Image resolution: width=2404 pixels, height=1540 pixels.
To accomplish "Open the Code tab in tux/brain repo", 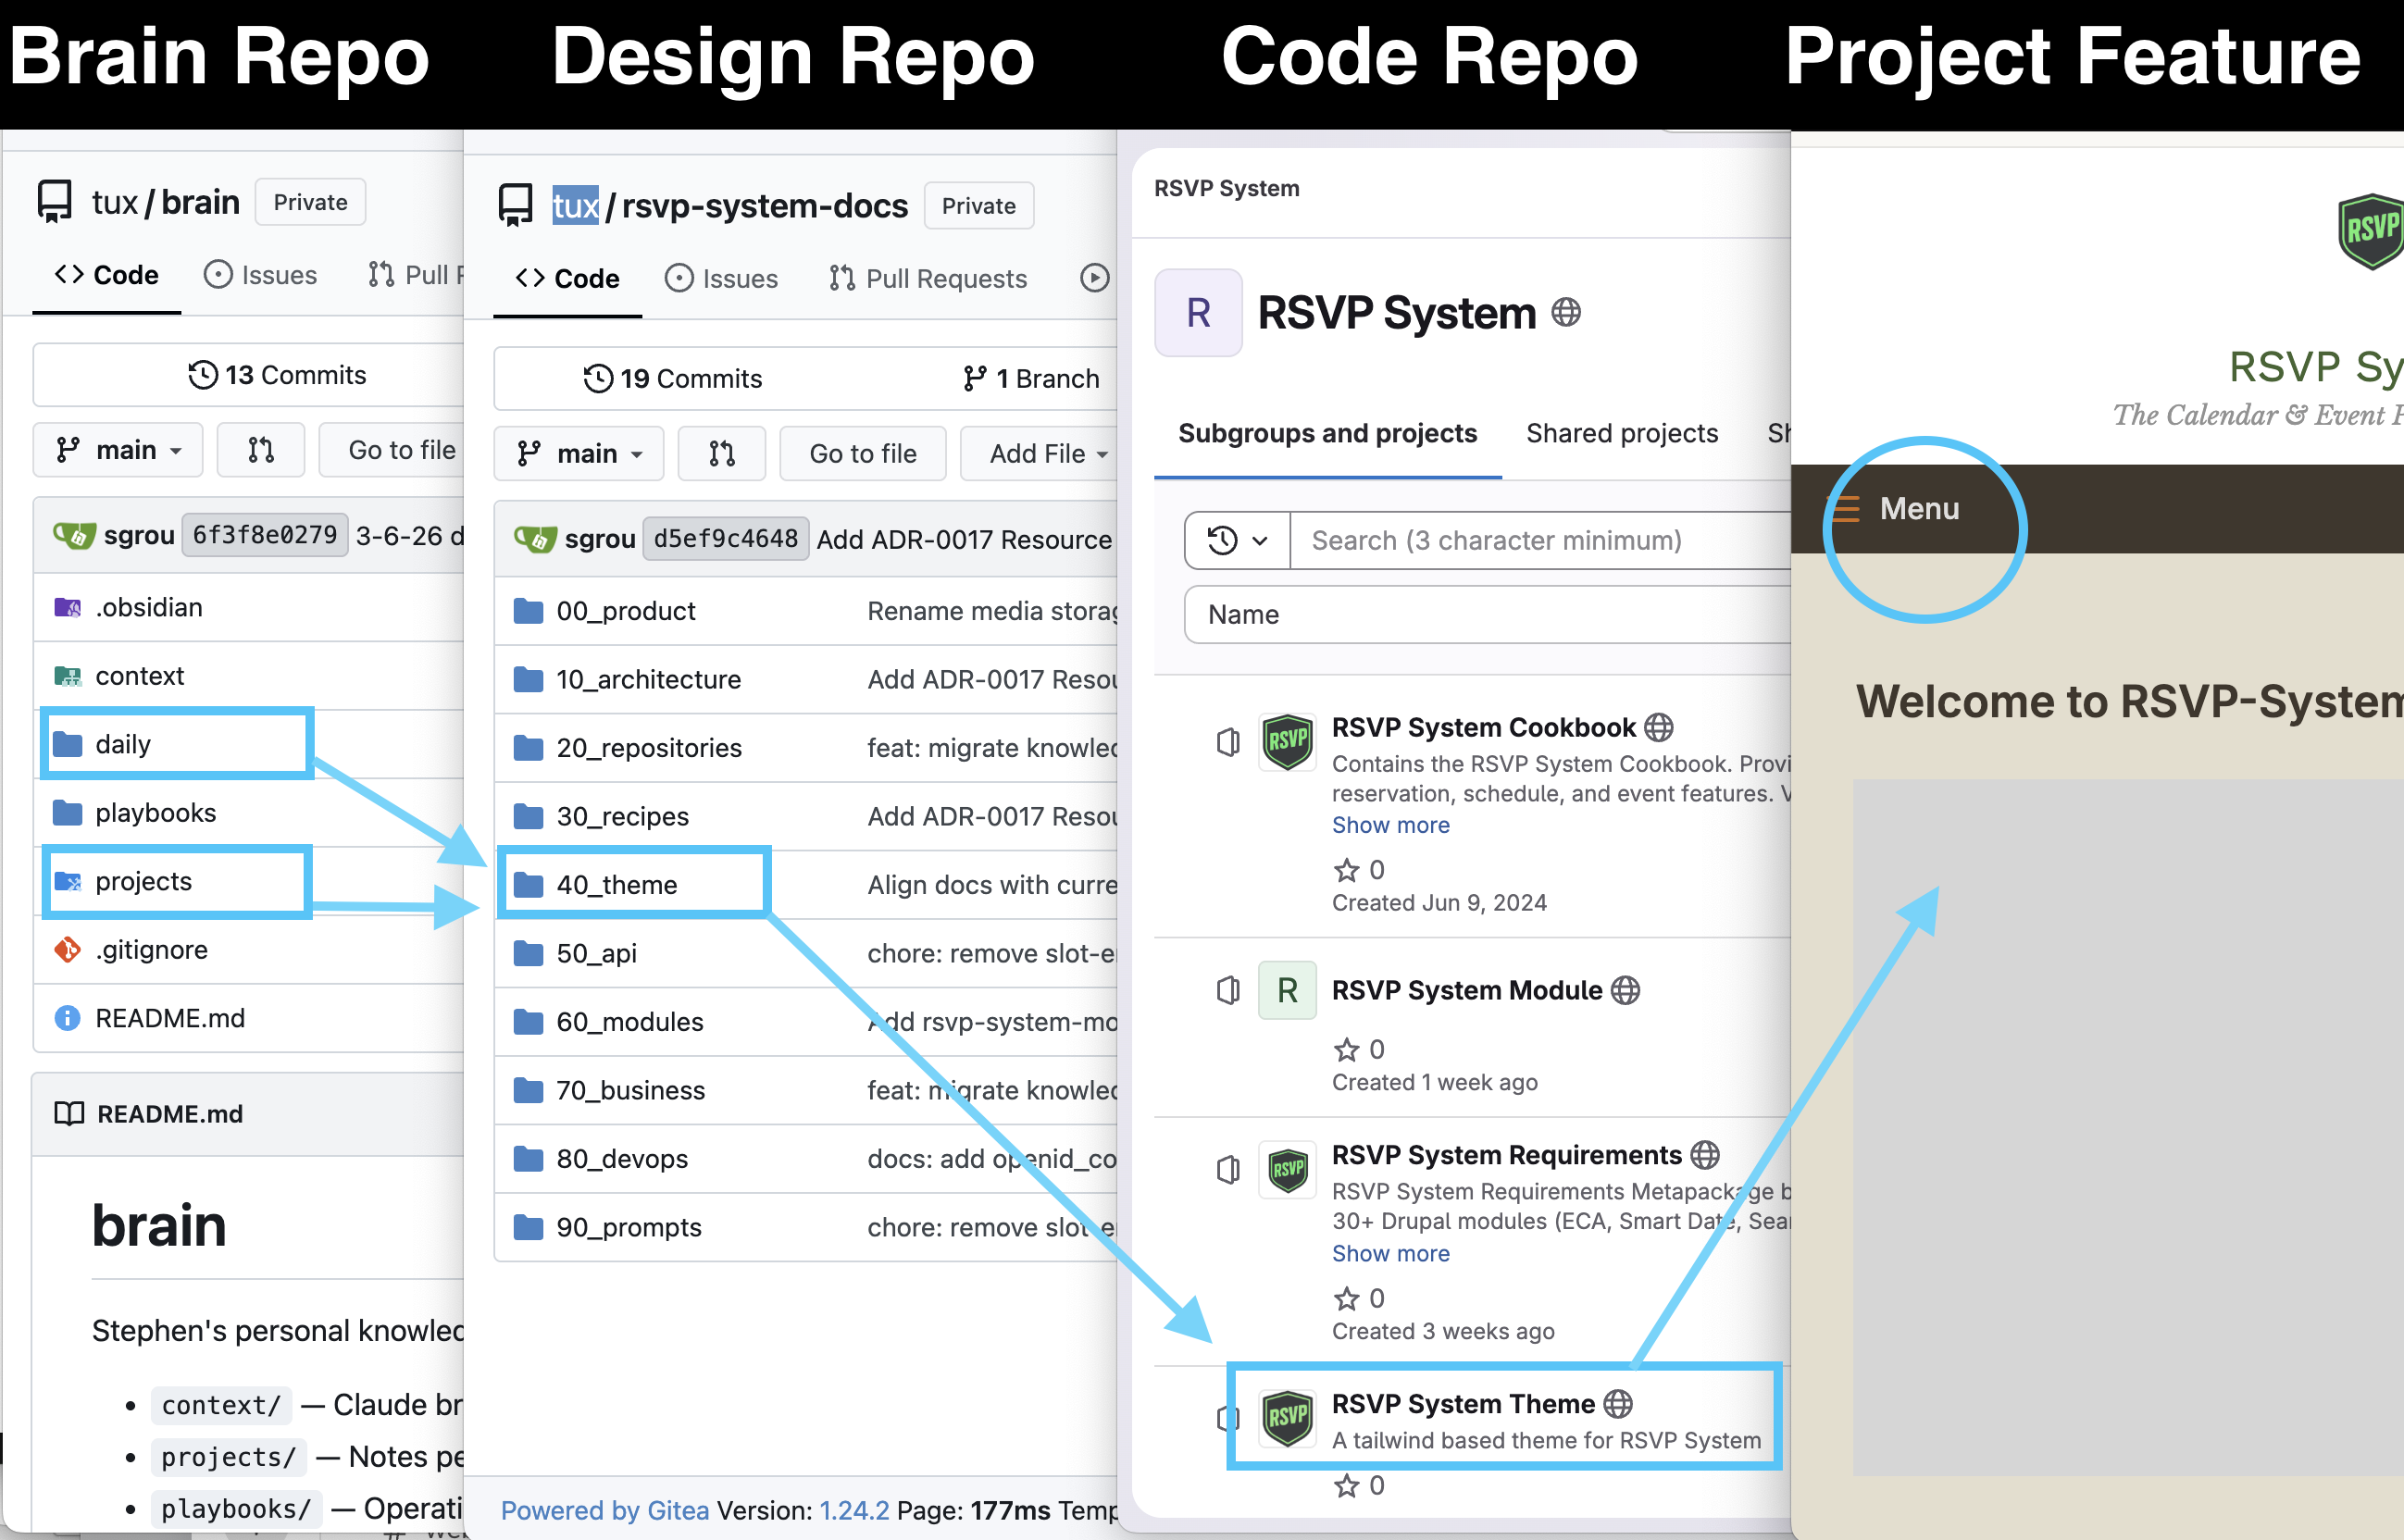I will 107,275.
